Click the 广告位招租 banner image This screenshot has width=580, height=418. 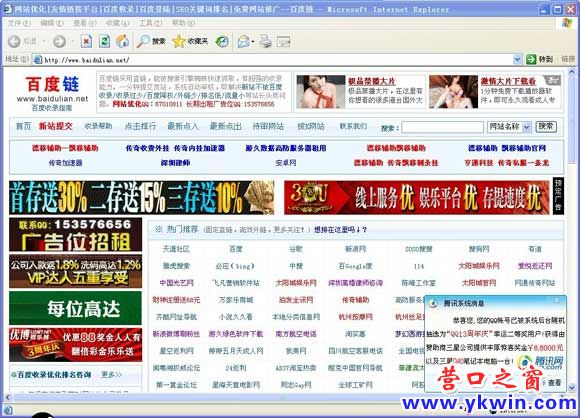(75, 235)
